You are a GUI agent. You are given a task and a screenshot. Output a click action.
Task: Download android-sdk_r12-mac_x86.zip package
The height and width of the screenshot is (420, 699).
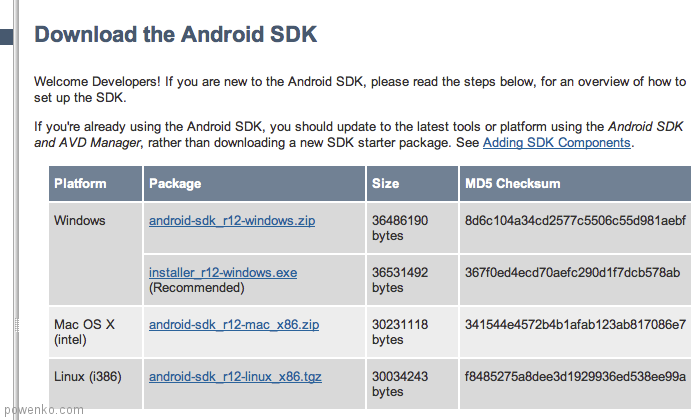tap(234, 325)
